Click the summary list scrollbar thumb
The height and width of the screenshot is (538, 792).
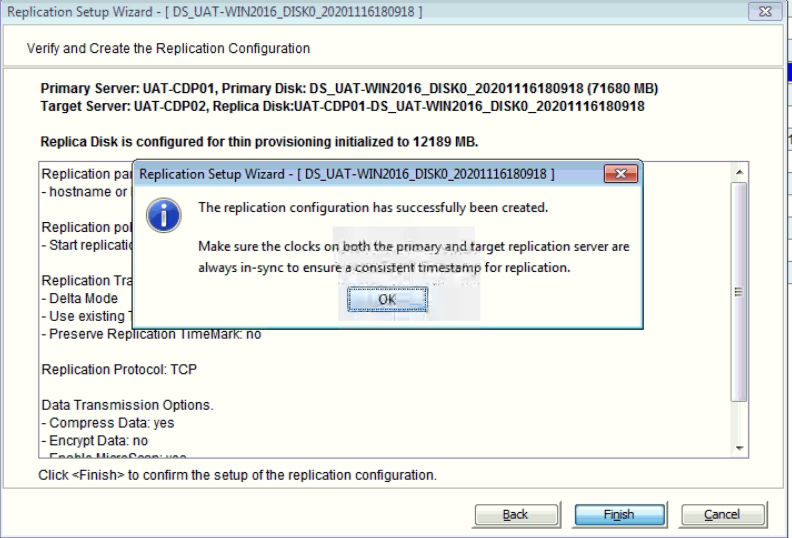(x=739, y=292)
